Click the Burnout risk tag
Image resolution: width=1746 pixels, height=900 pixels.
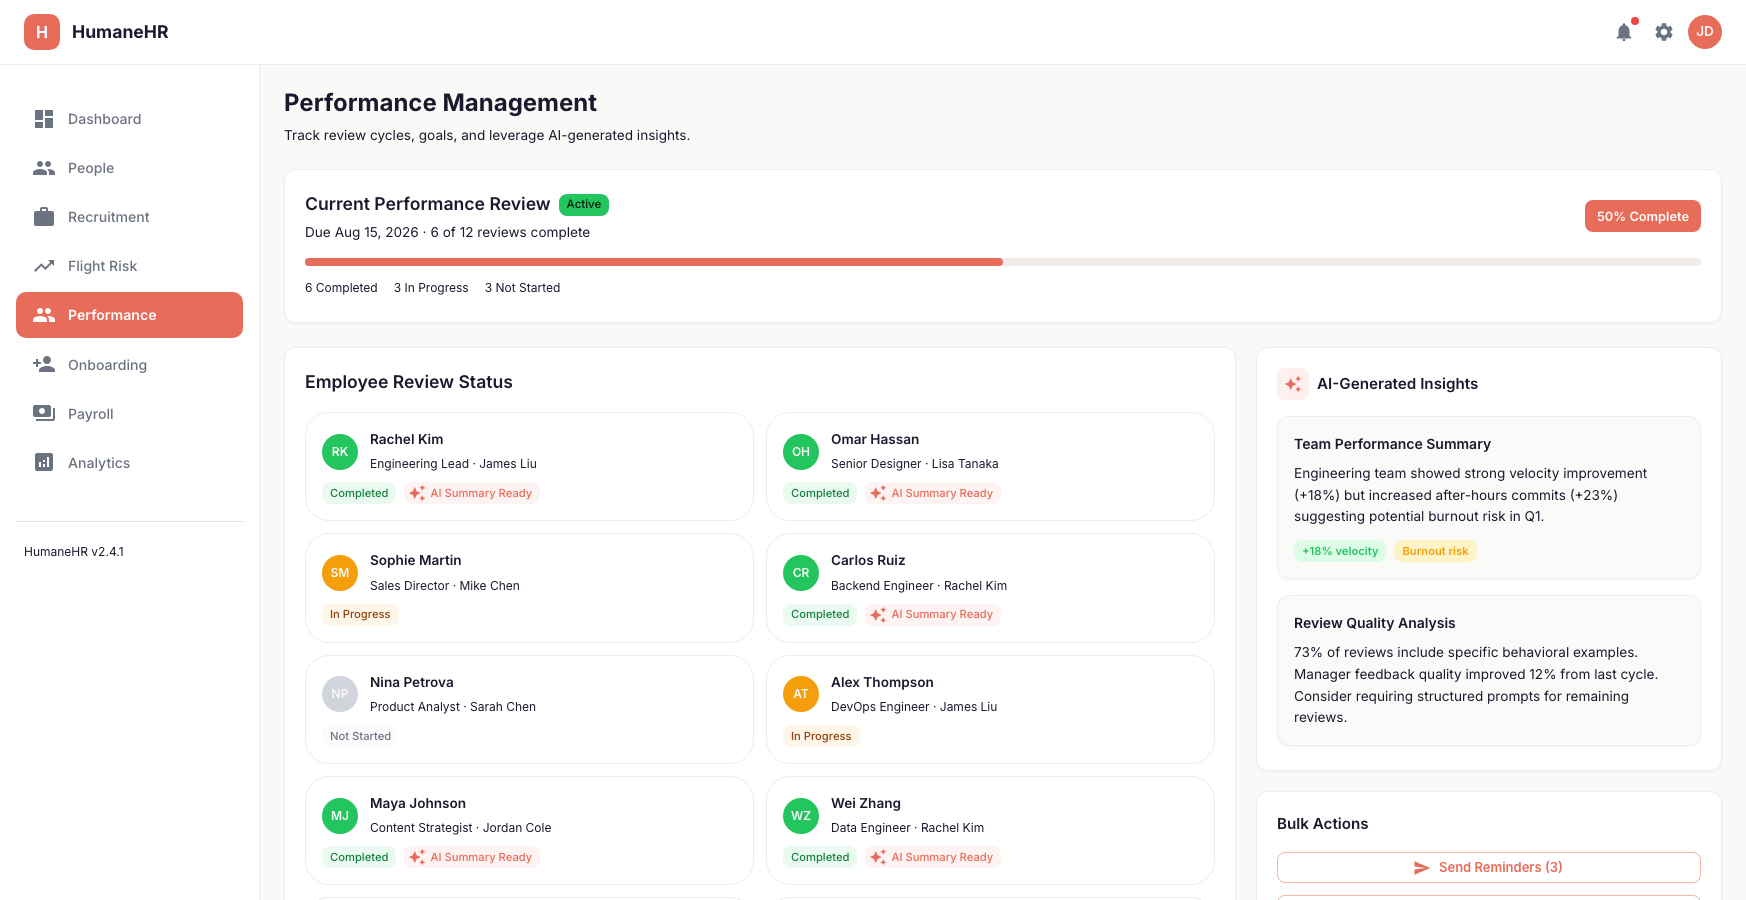[1435, 551]
